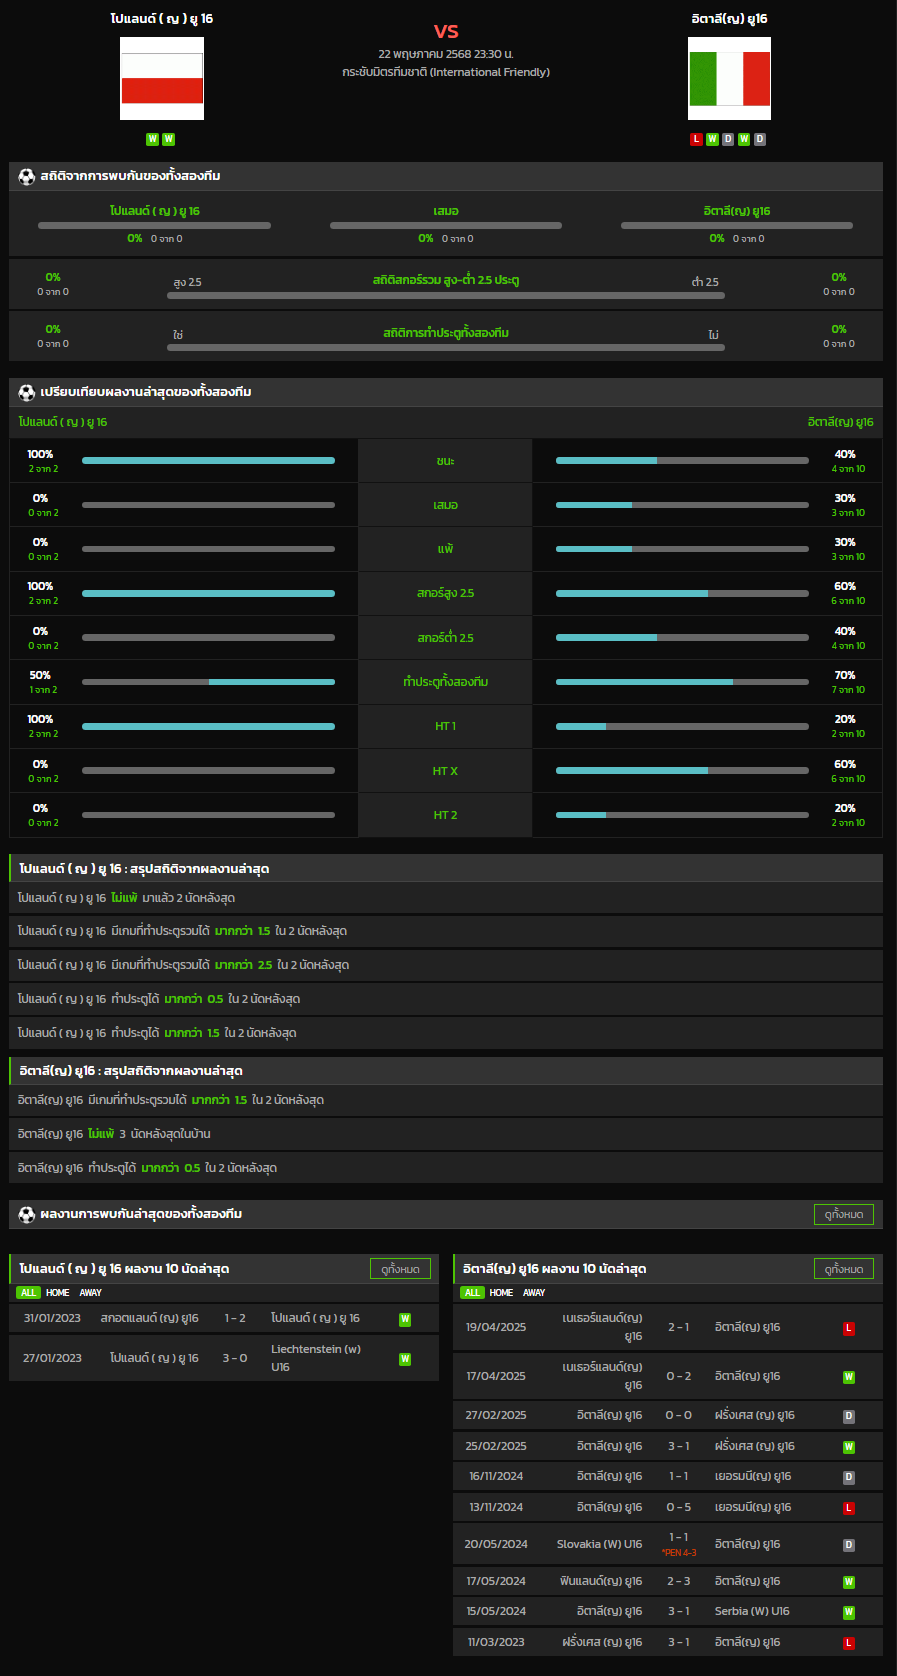Select ALL tab in Italy results panel
The height and width of the screenshot is (1676, 897).
coord(472,1293)
